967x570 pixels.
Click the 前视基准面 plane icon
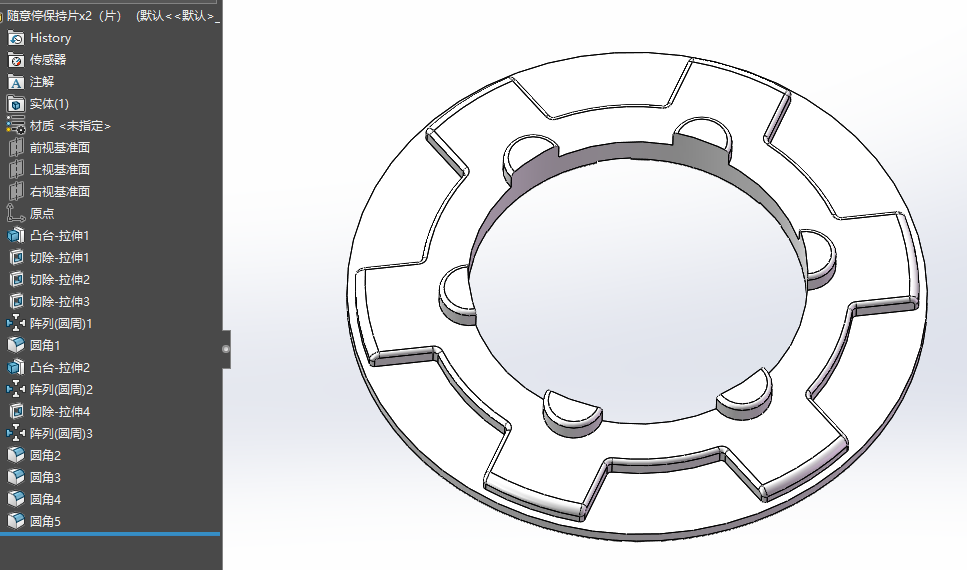click(15, 148)
